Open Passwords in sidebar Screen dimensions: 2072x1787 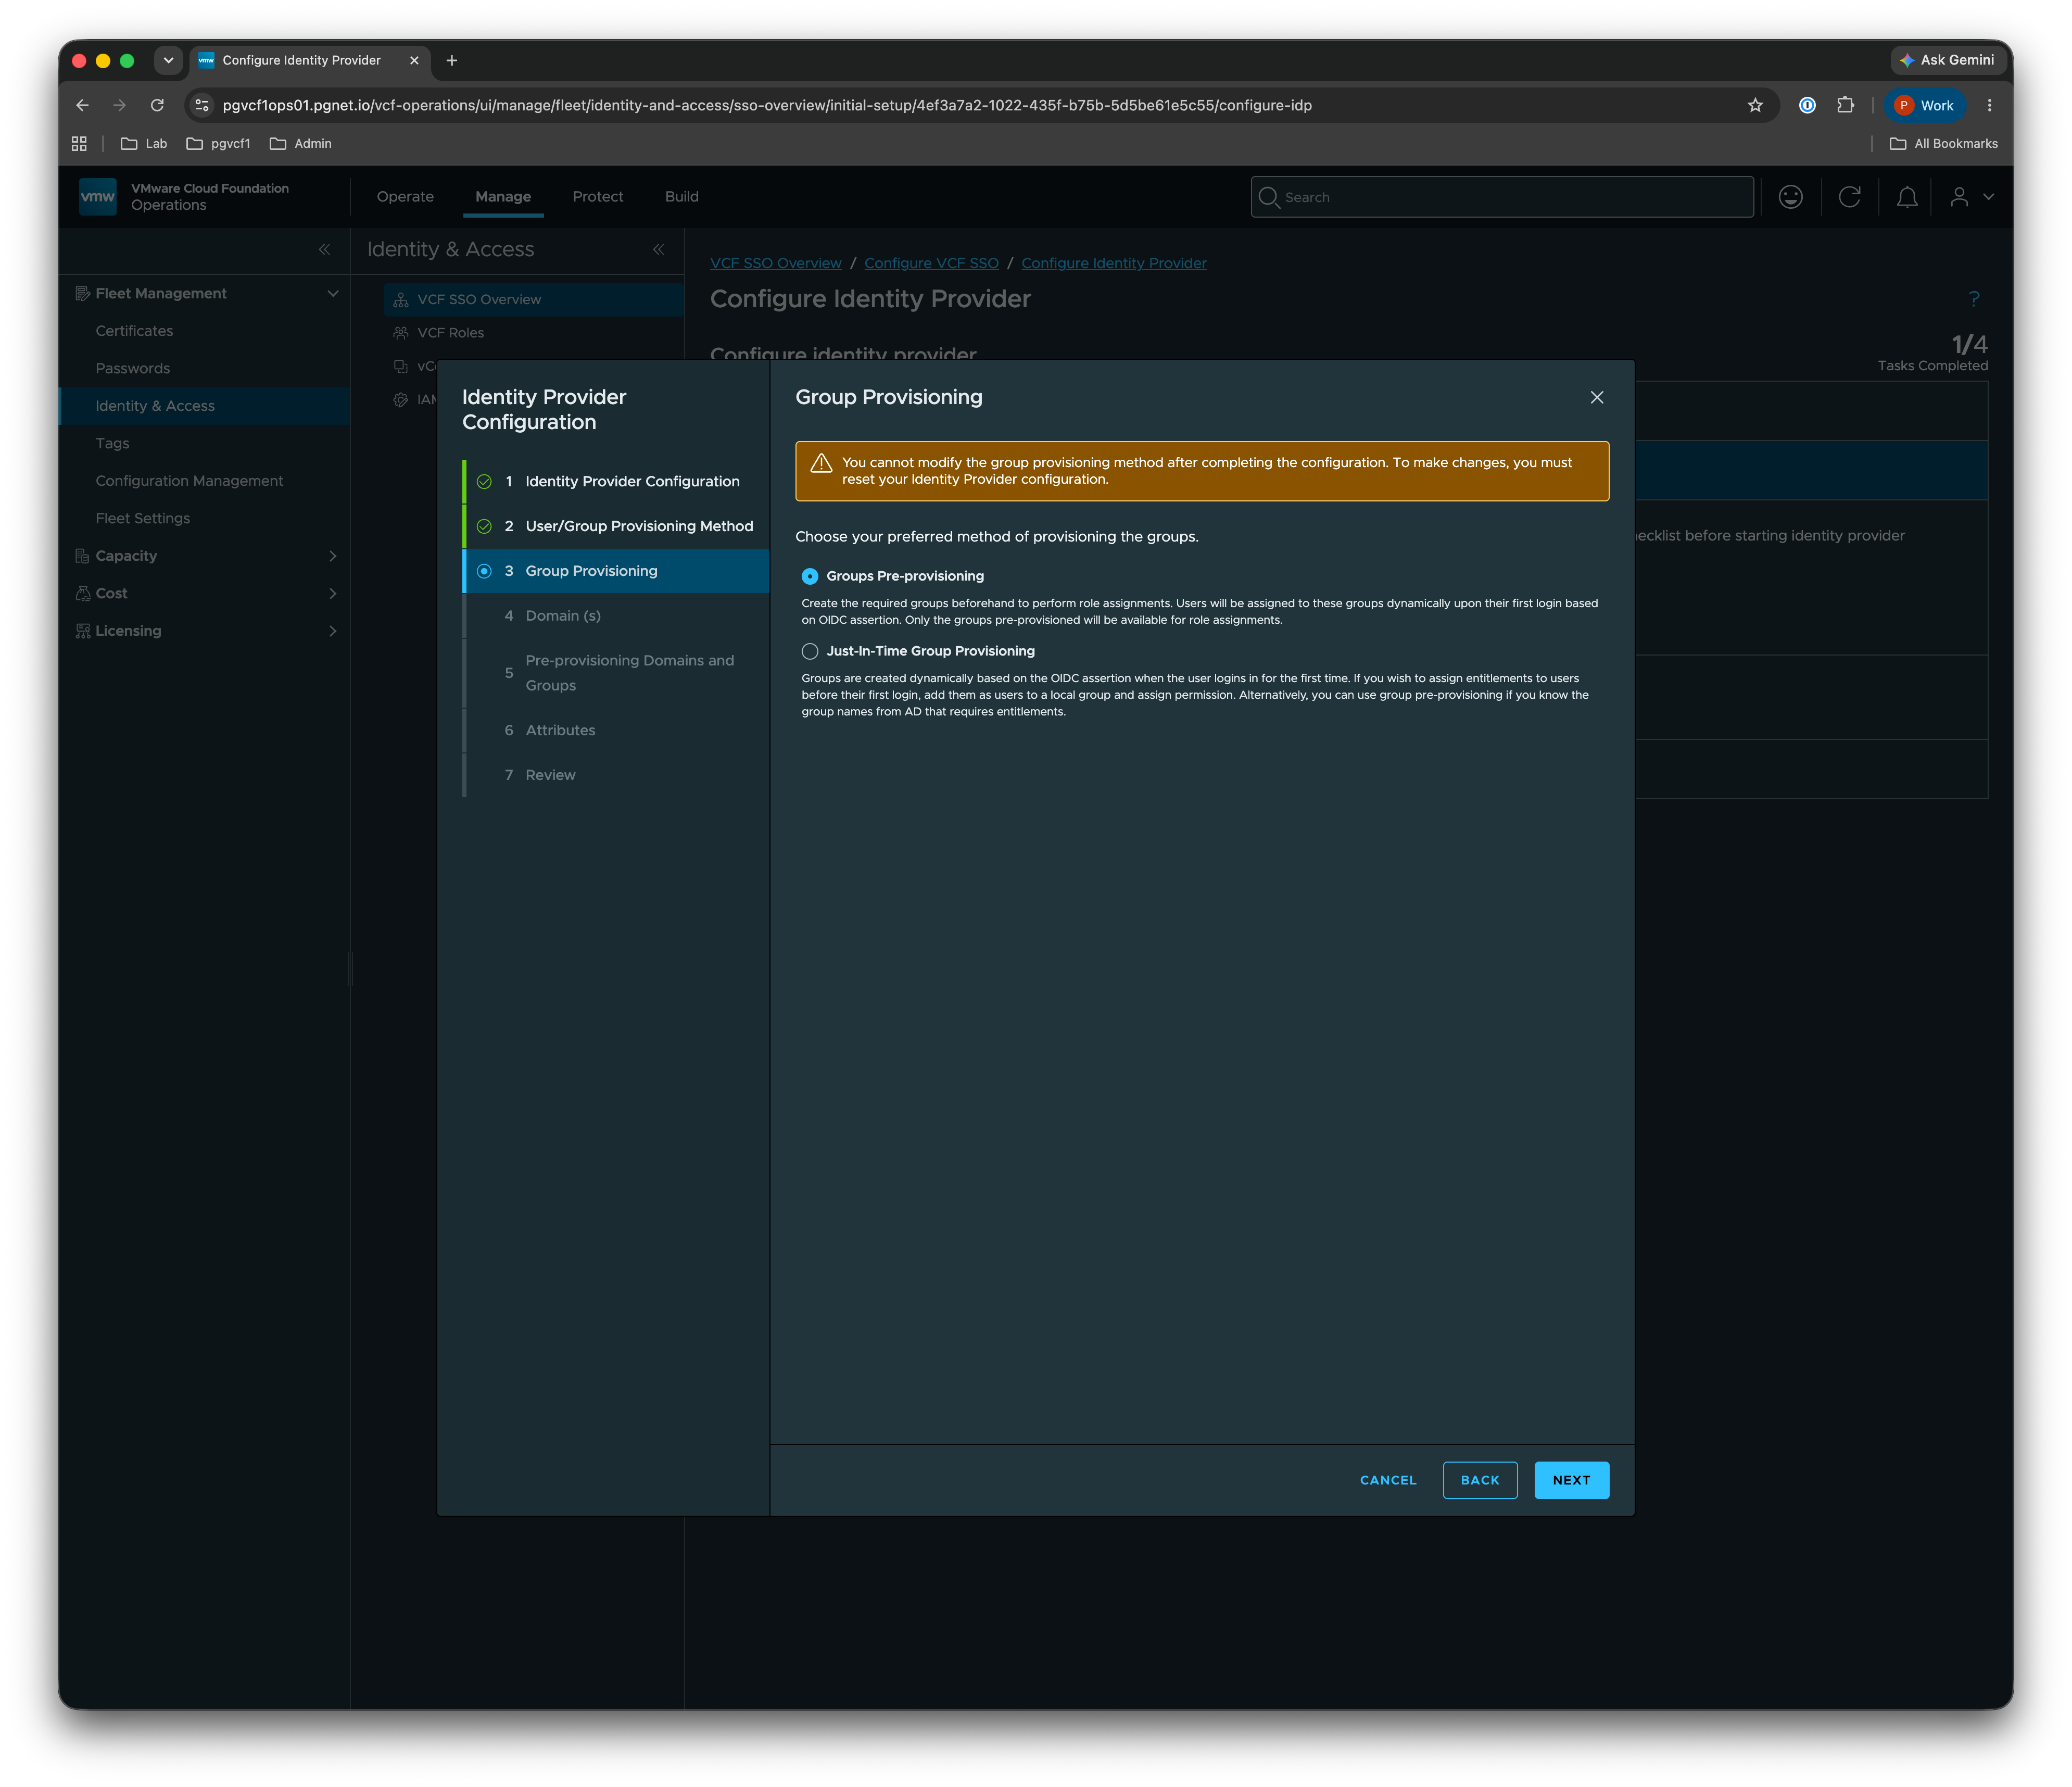pyautogui.click(x=132, y=369)
